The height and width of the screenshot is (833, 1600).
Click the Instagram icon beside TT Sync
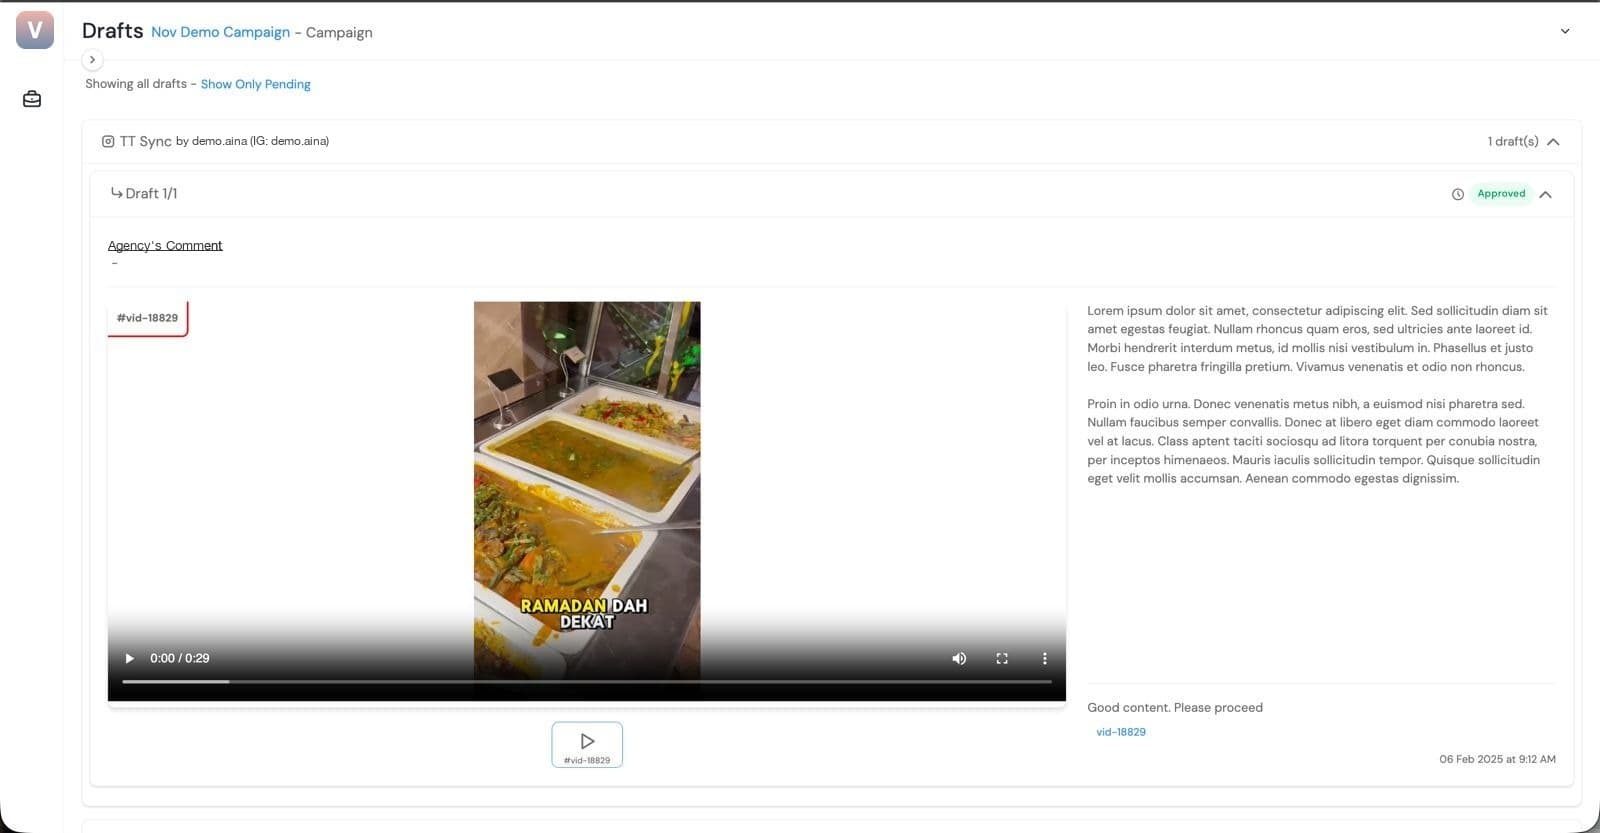(108, 141)
